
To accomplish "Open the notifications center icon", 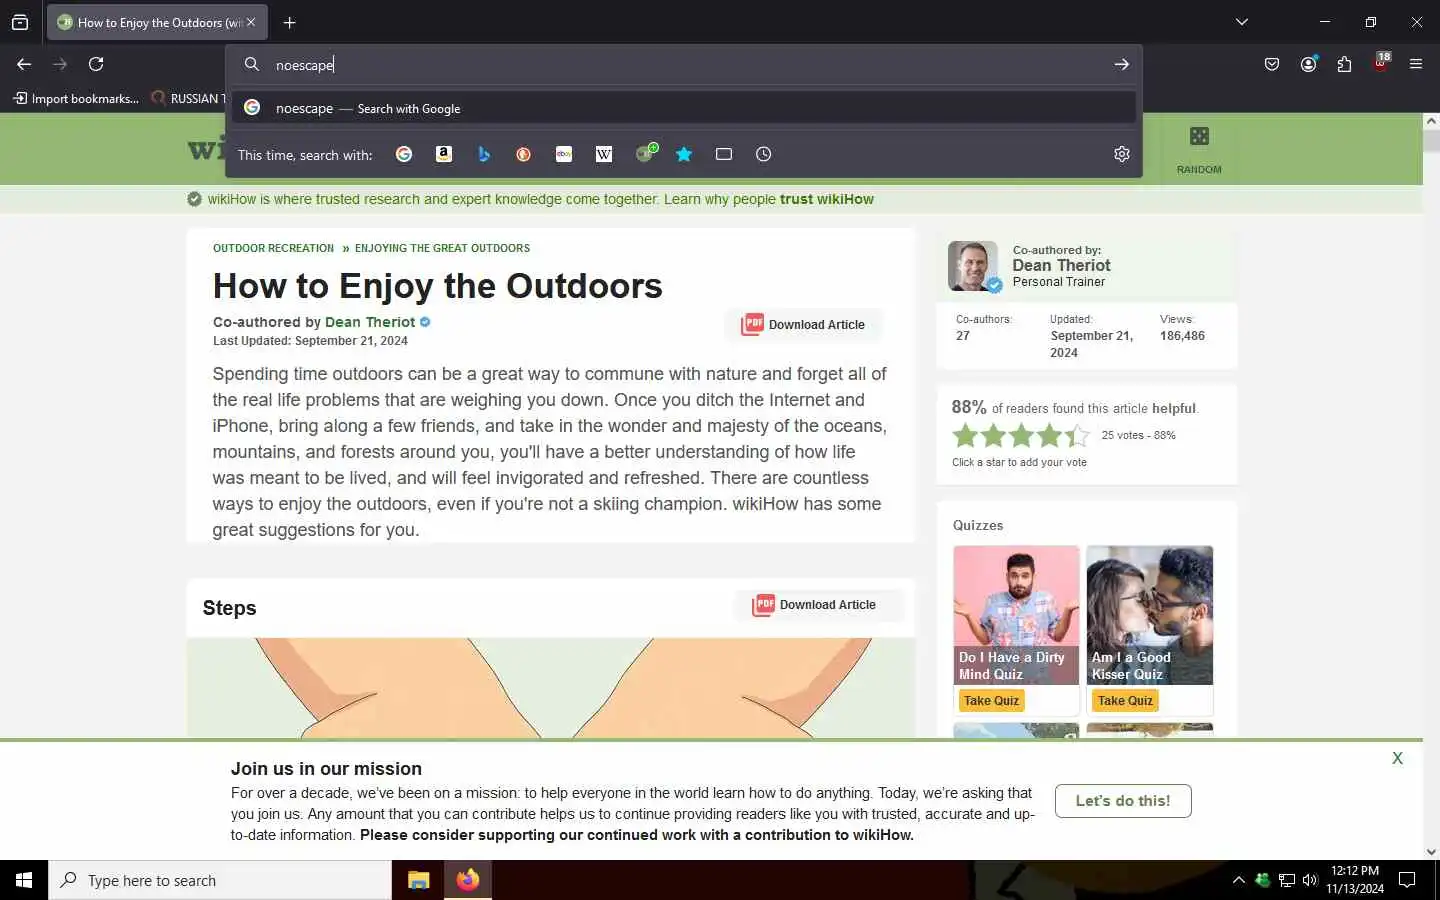I will pos(1407,880).
